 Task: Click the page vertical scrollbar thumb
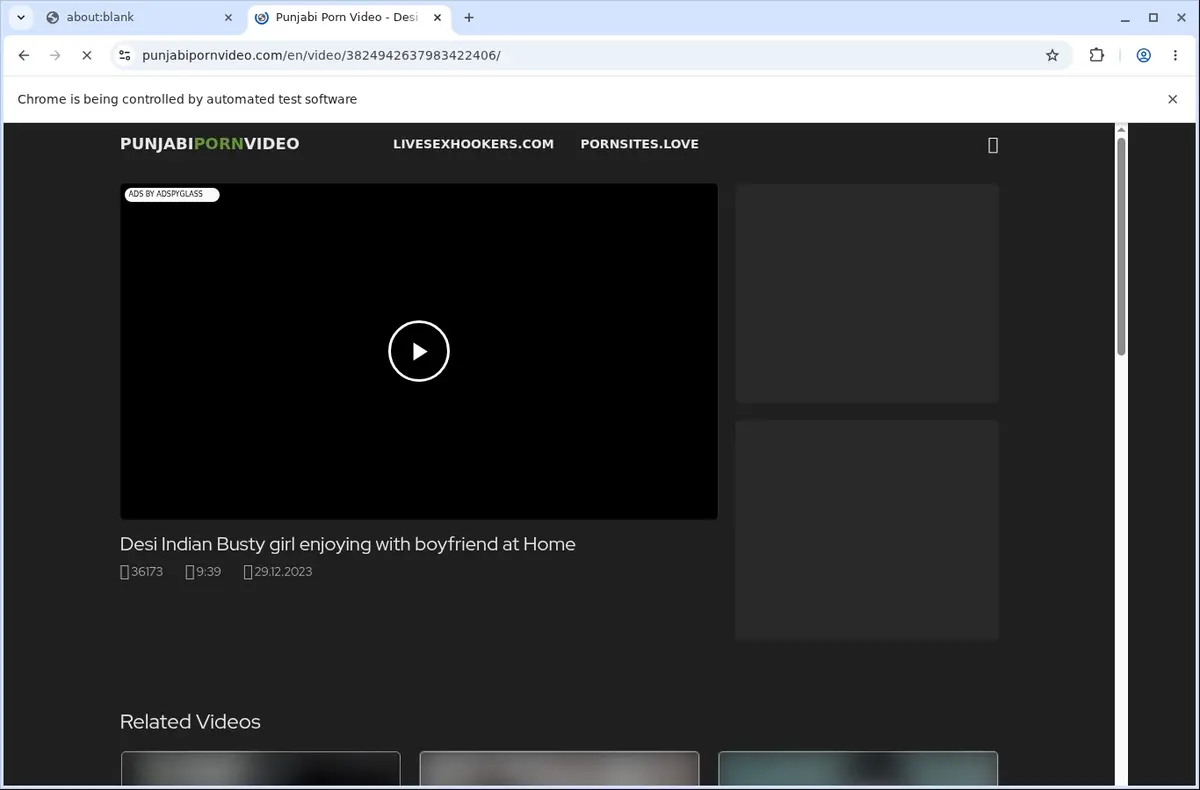point(1121,245)
